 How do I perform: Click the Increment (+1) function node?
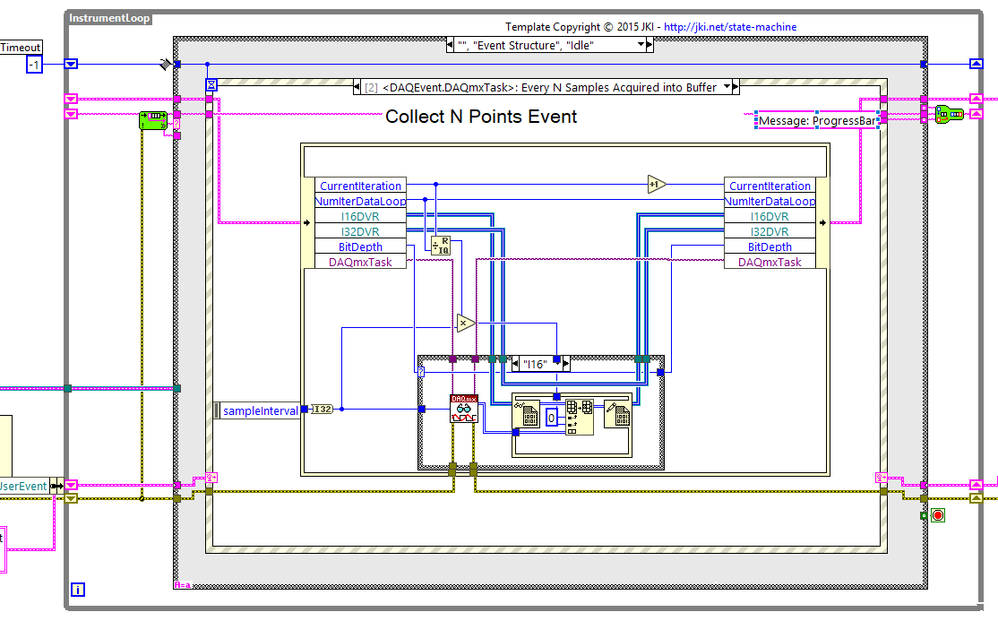pos(656,185)
